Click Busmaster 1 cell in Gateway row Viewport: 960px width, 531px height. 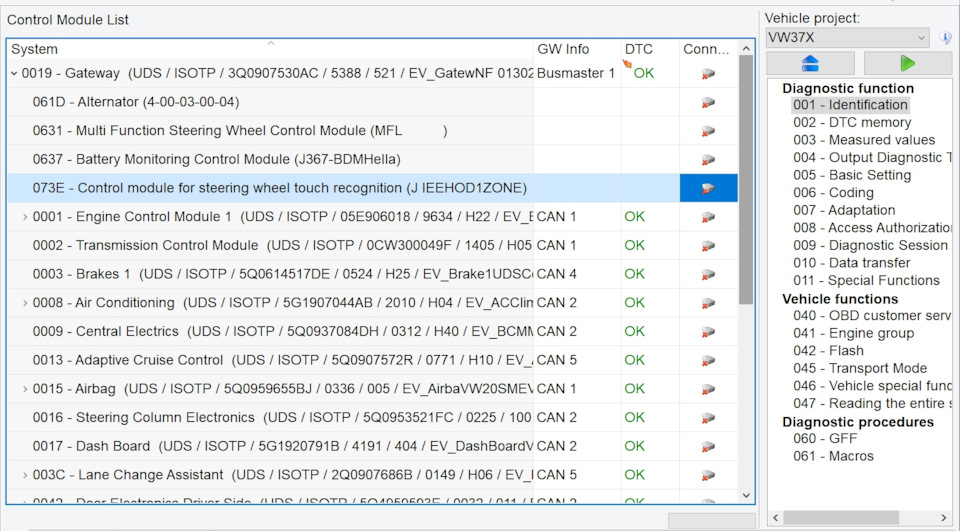576,73
